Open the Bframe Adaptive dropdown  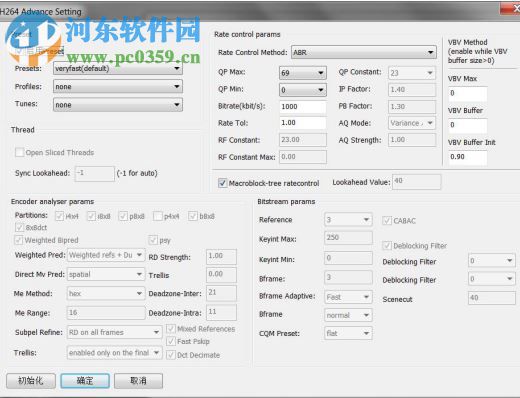tap(348, 297)
